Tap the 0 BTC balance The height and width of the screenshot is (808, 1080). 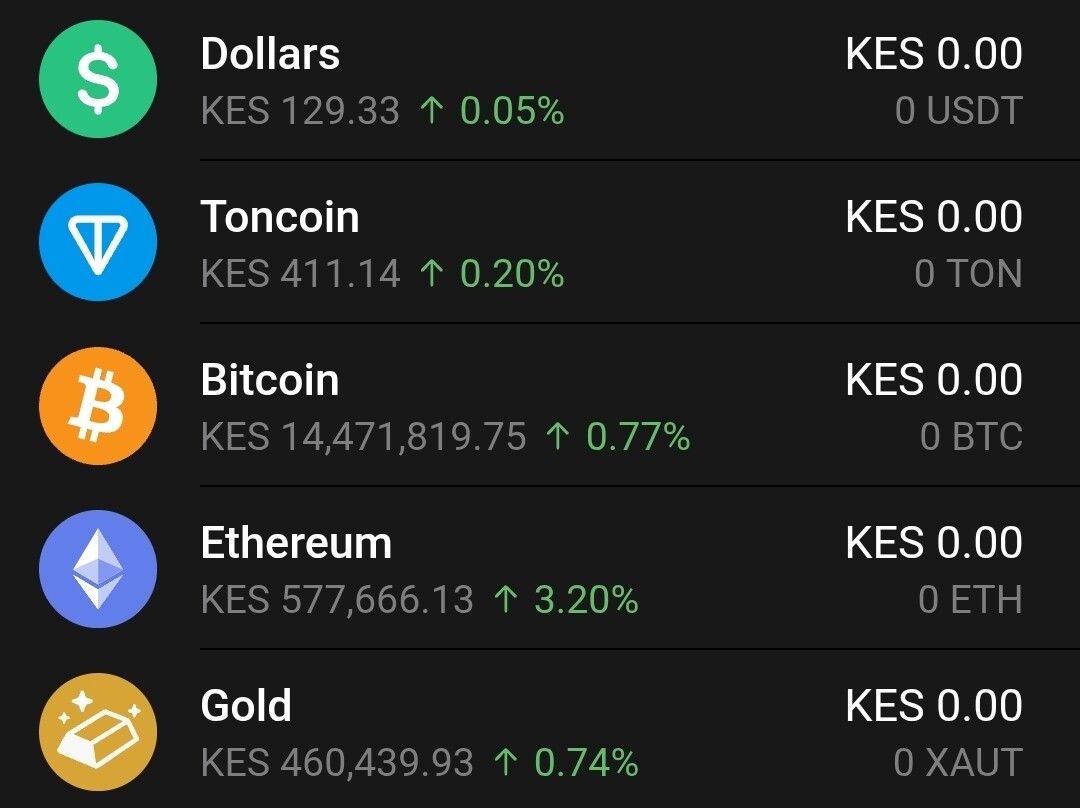click(971, 437)
